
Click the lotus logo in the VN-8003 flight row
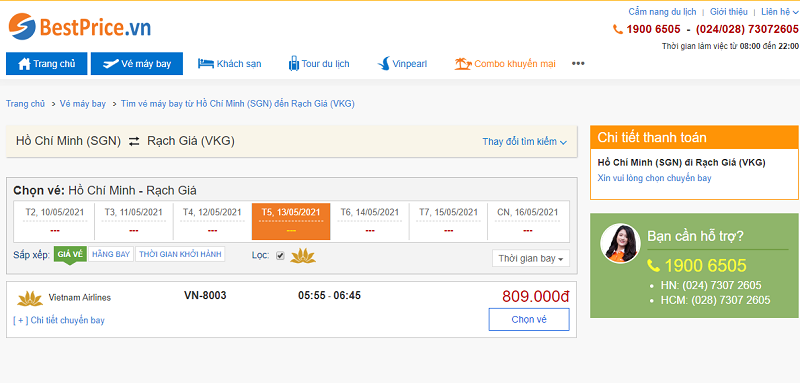30,298
